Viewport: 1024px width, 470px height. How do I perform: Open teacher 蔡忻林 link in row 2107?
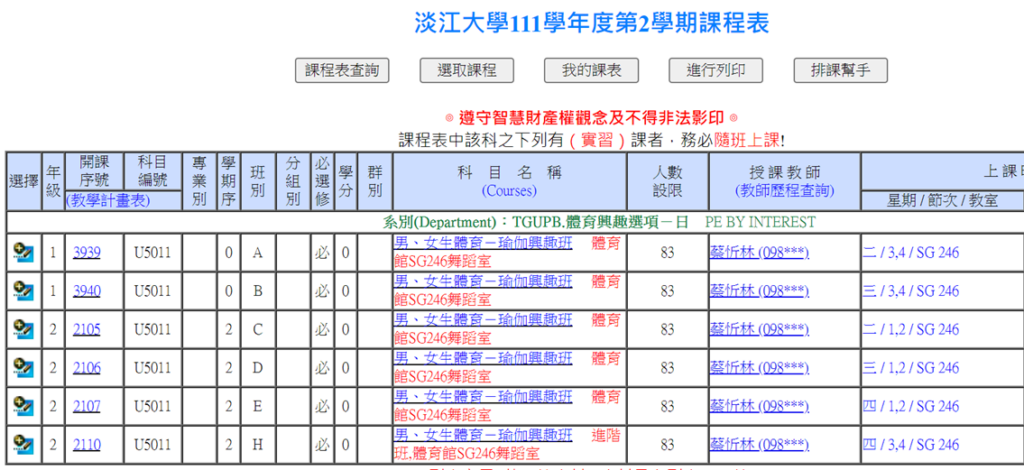[760, 407]
